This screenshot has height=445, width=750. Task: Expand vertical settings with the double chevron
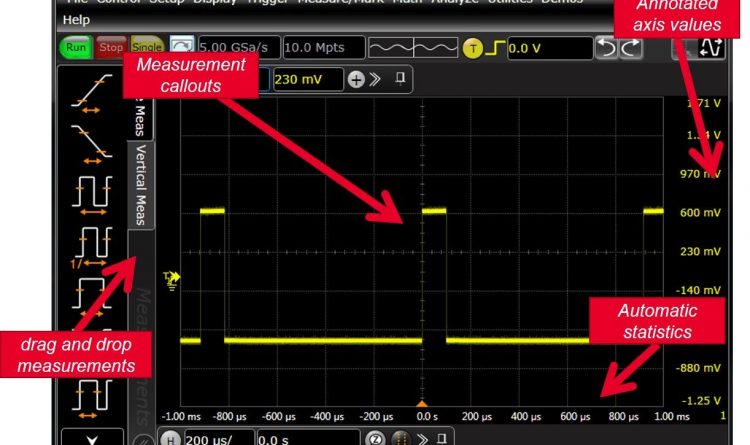coord(375,79)
